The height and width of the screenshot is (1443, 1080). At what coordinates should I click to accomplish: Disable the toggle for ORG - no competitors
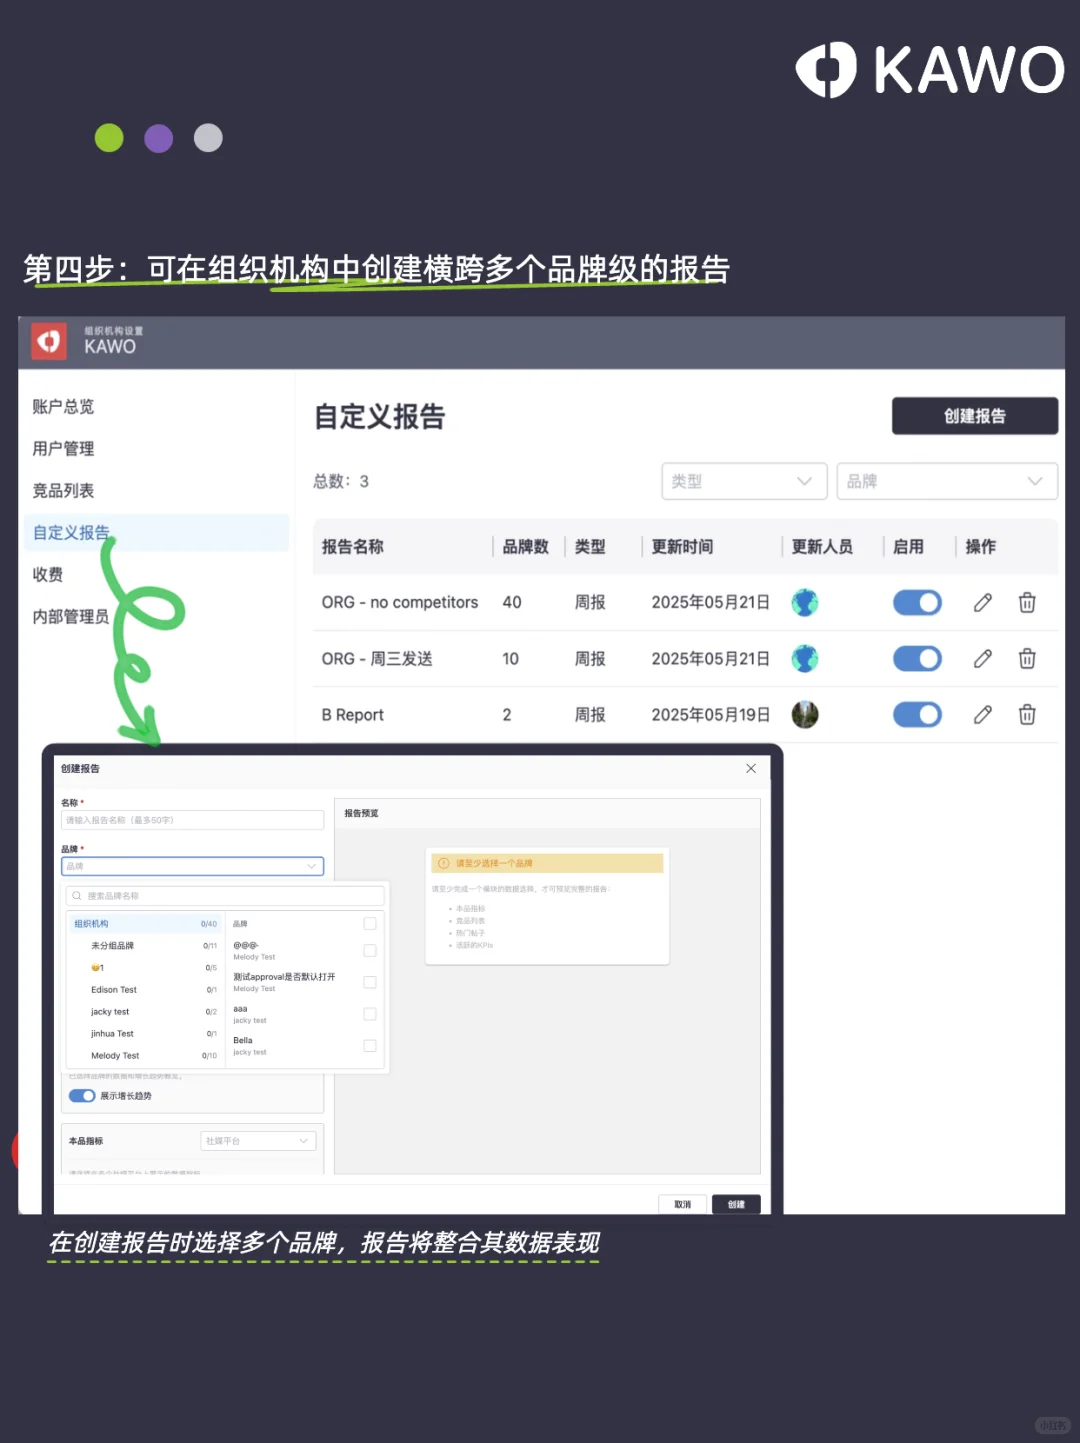[917, 602]
